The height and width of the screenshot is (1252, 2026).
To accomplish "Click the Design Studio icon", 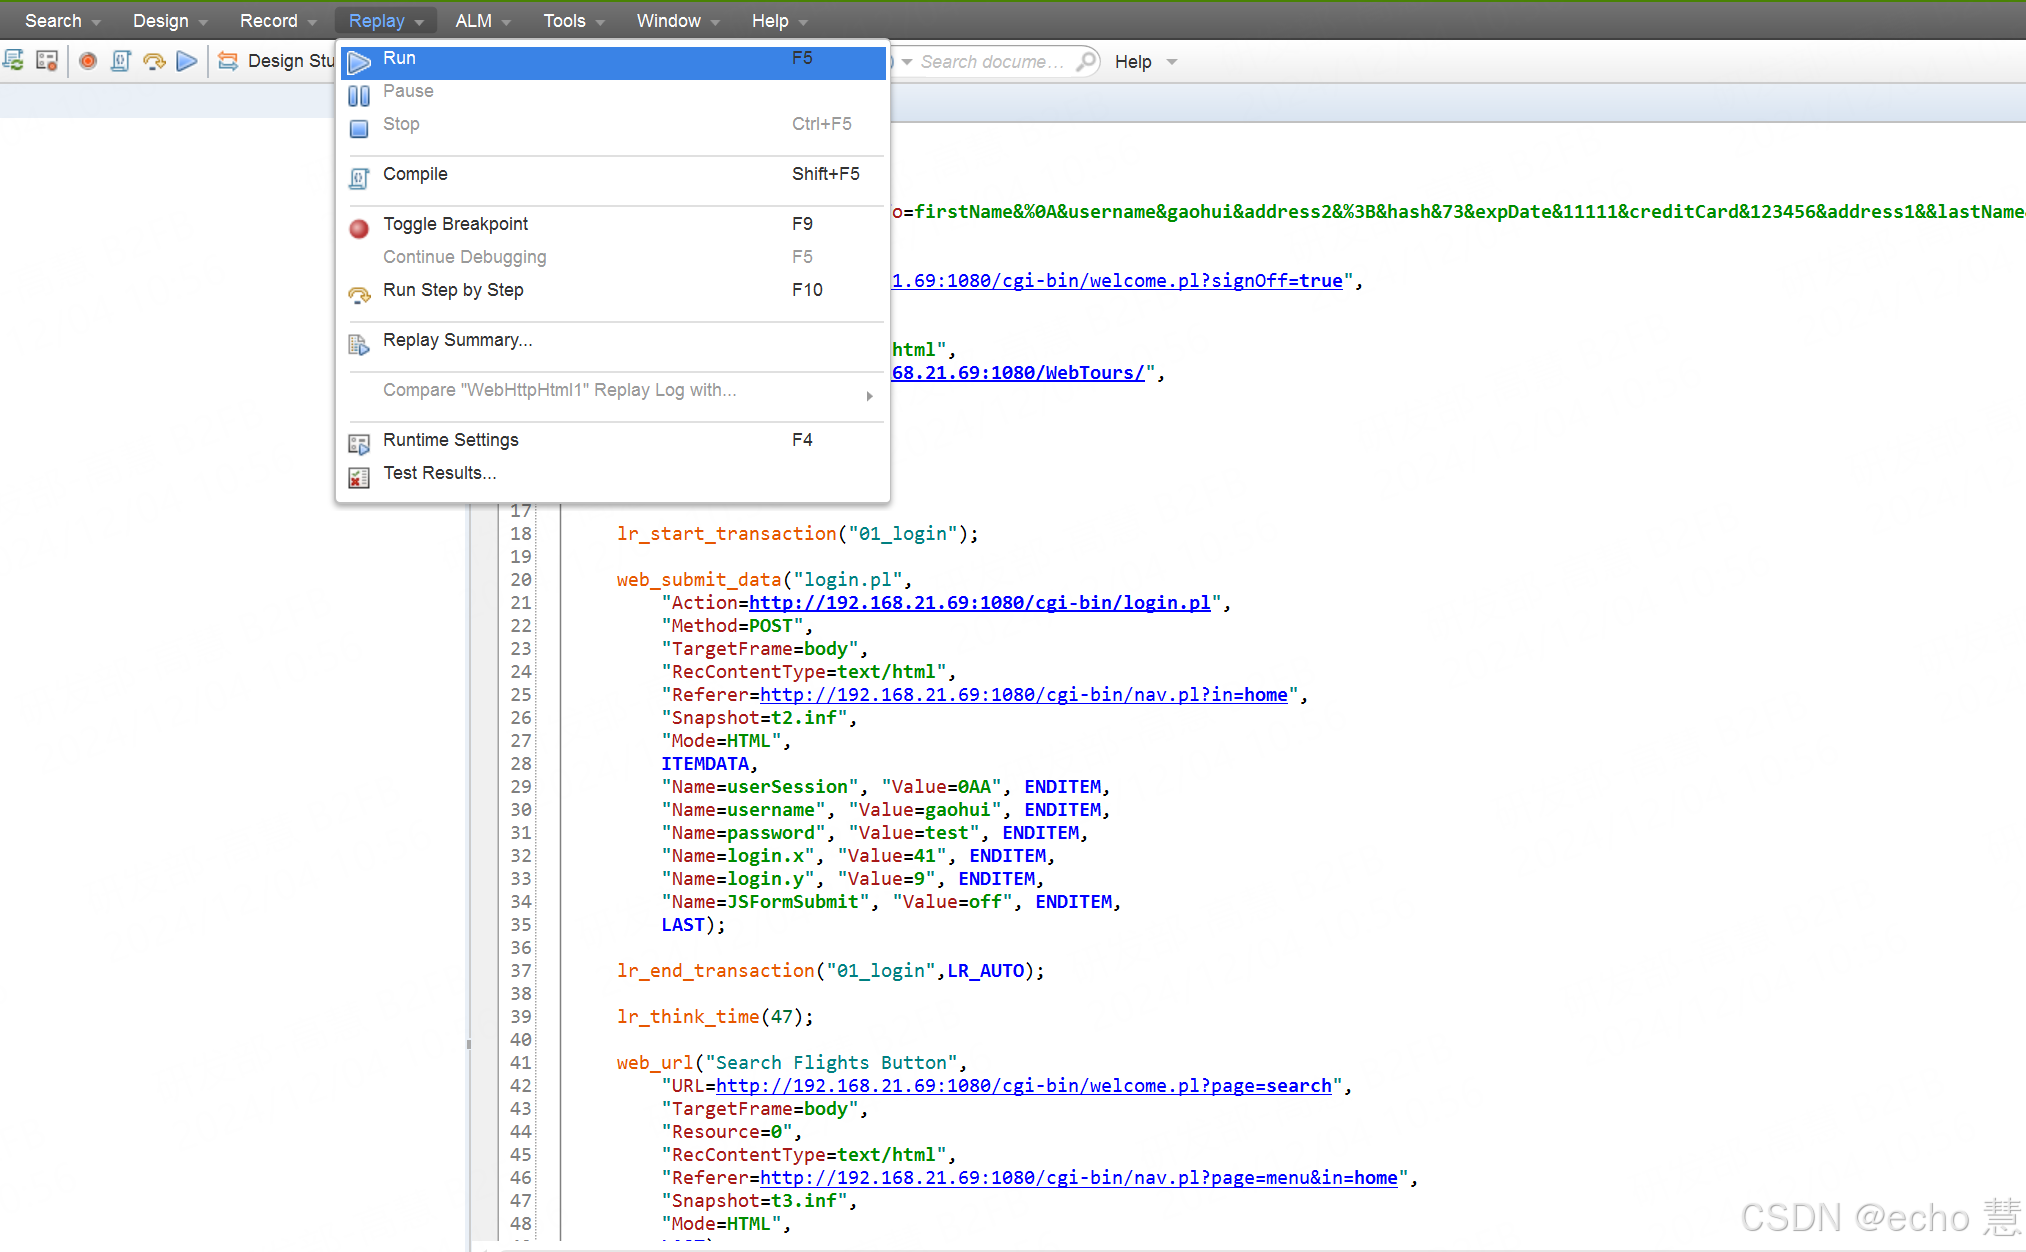I will tap(229, 61).
